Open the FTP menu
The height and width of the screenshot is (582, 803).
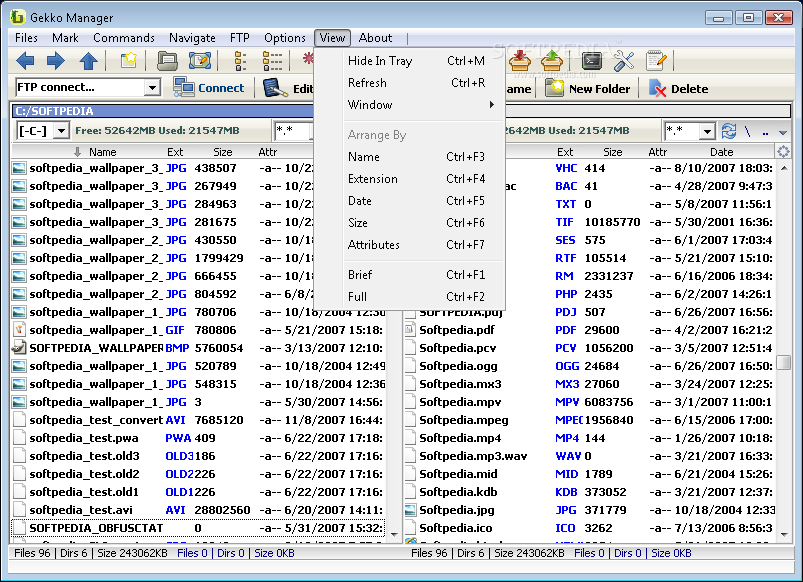(x=240, y=38)
